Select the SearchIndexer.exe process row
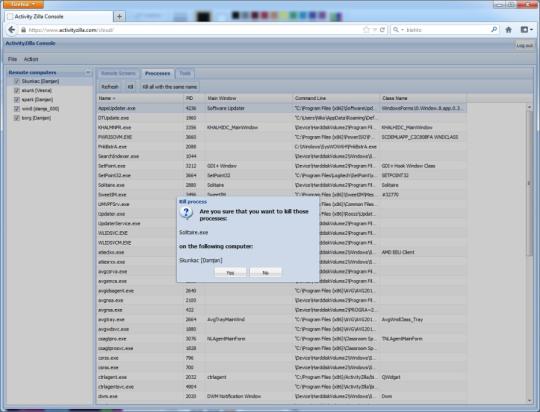 (x=281, y=156)
